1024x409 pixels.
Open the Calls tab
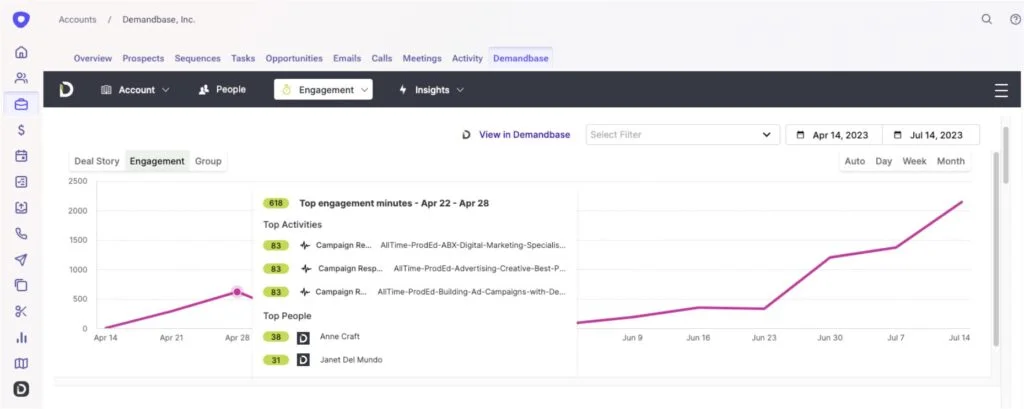[x=382, y=58]
